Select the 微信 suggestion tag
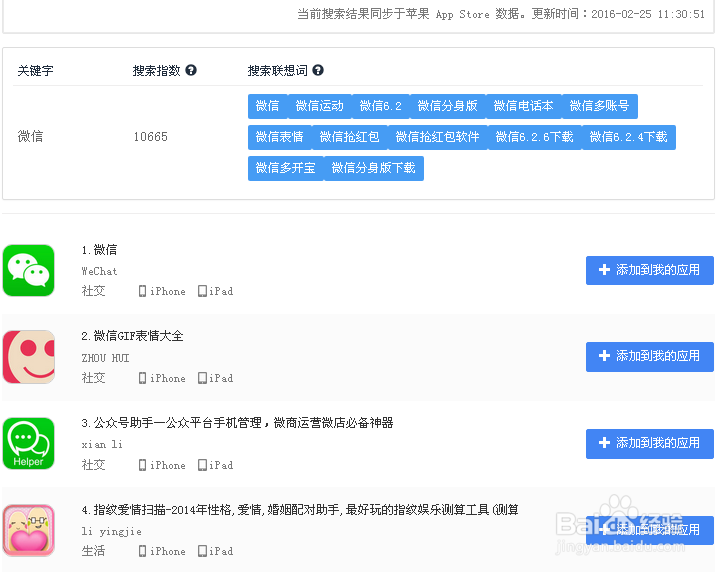Viewport: 724px width, 572px height. click(267, 106)
